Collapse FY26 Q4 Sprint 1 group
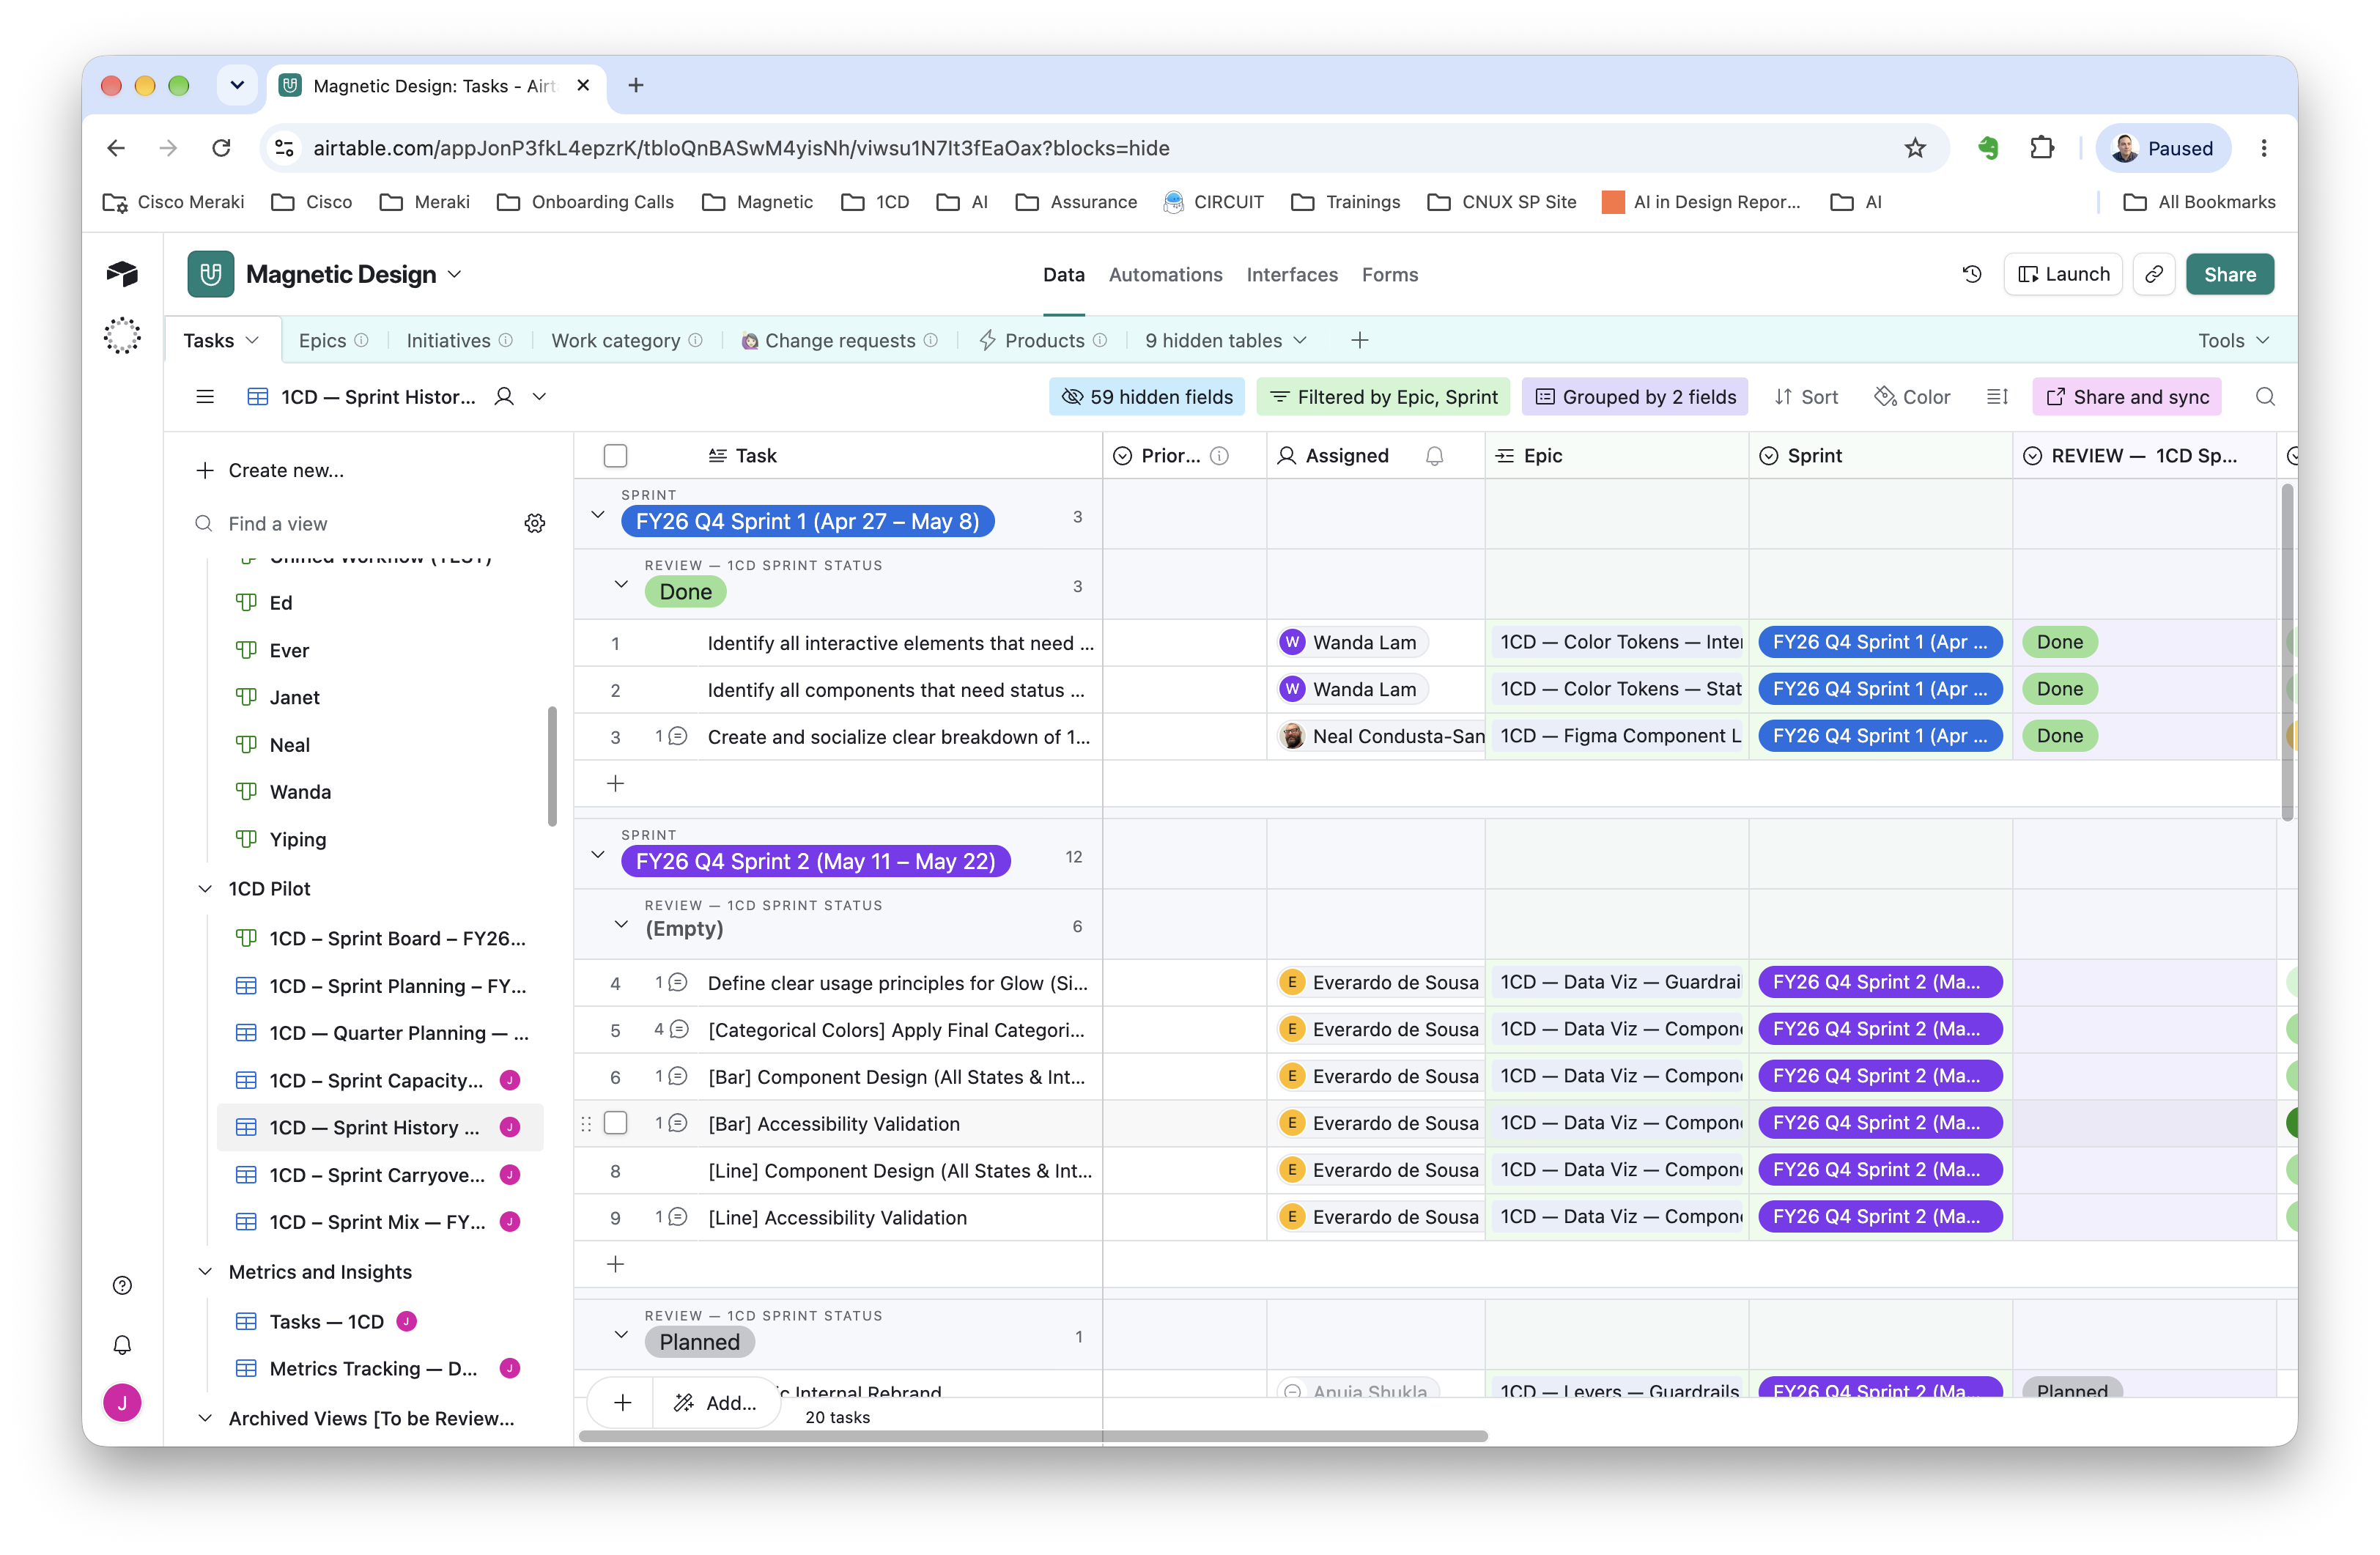This screenshot has width=2380, height=1555. pyautogui.click(x=598, y=514)
